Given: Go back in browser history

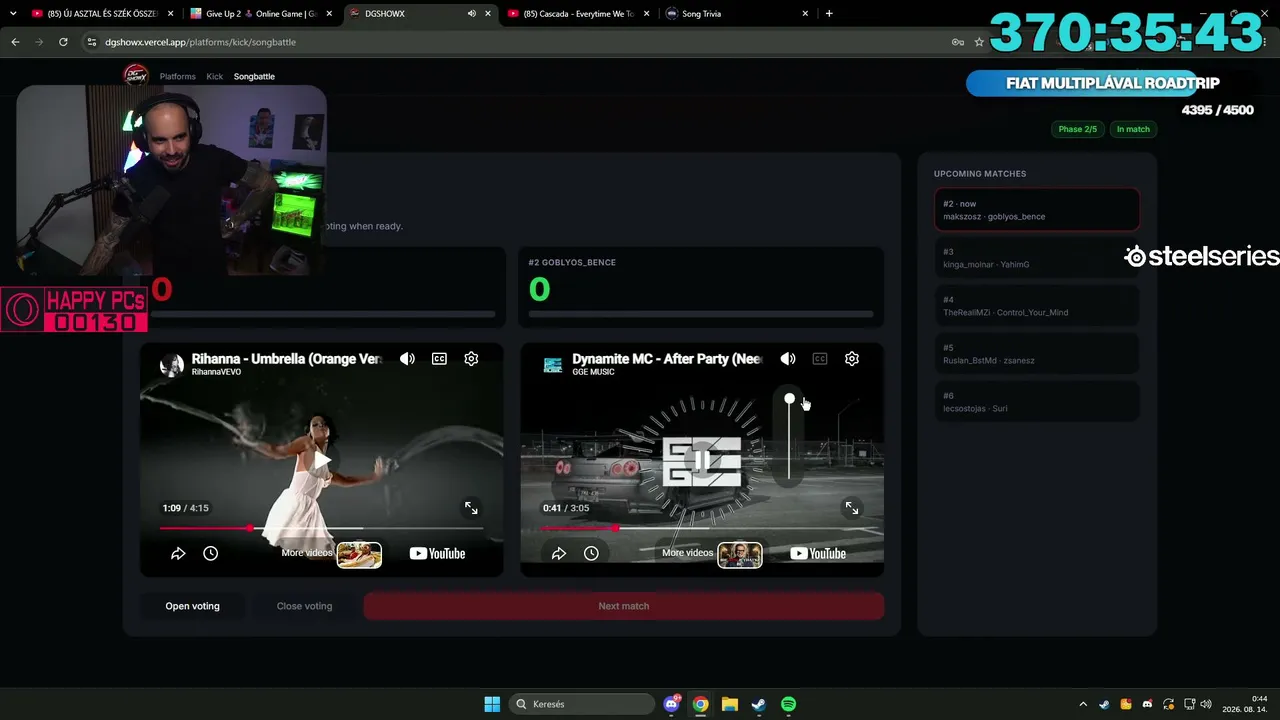Looking at the screenshot, I should pos(15,42).
